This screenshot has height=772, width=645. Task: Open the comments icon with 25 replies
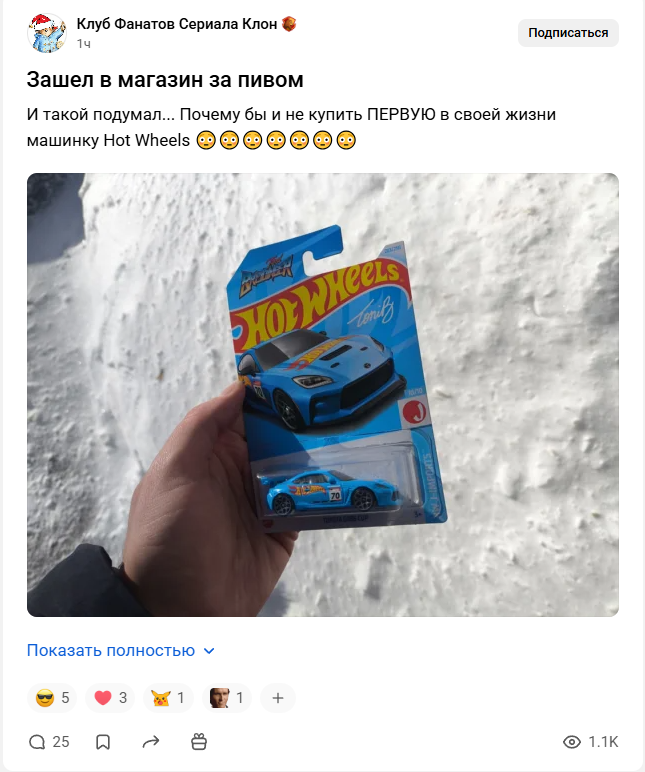(37, 742)
